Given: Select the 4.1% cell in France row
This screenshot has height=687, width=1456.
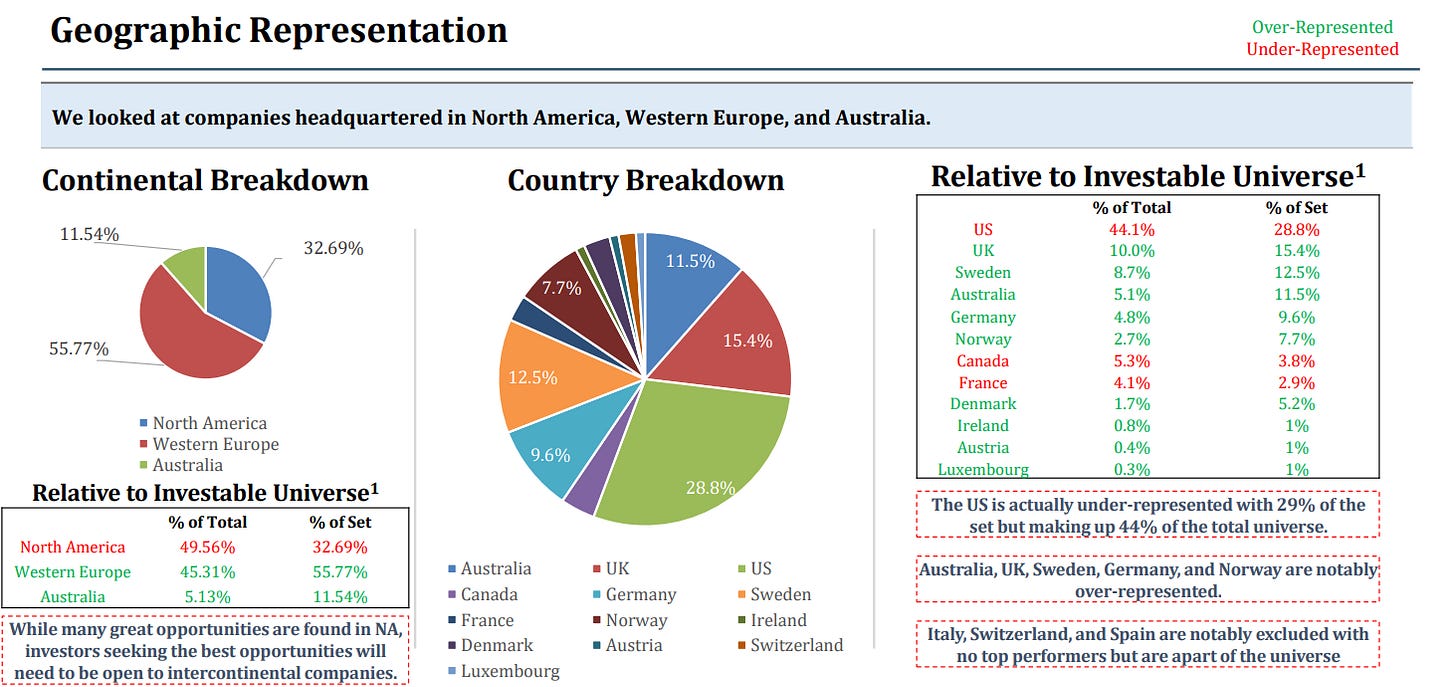Looking at the screenshot, I should coord(1131,383).
